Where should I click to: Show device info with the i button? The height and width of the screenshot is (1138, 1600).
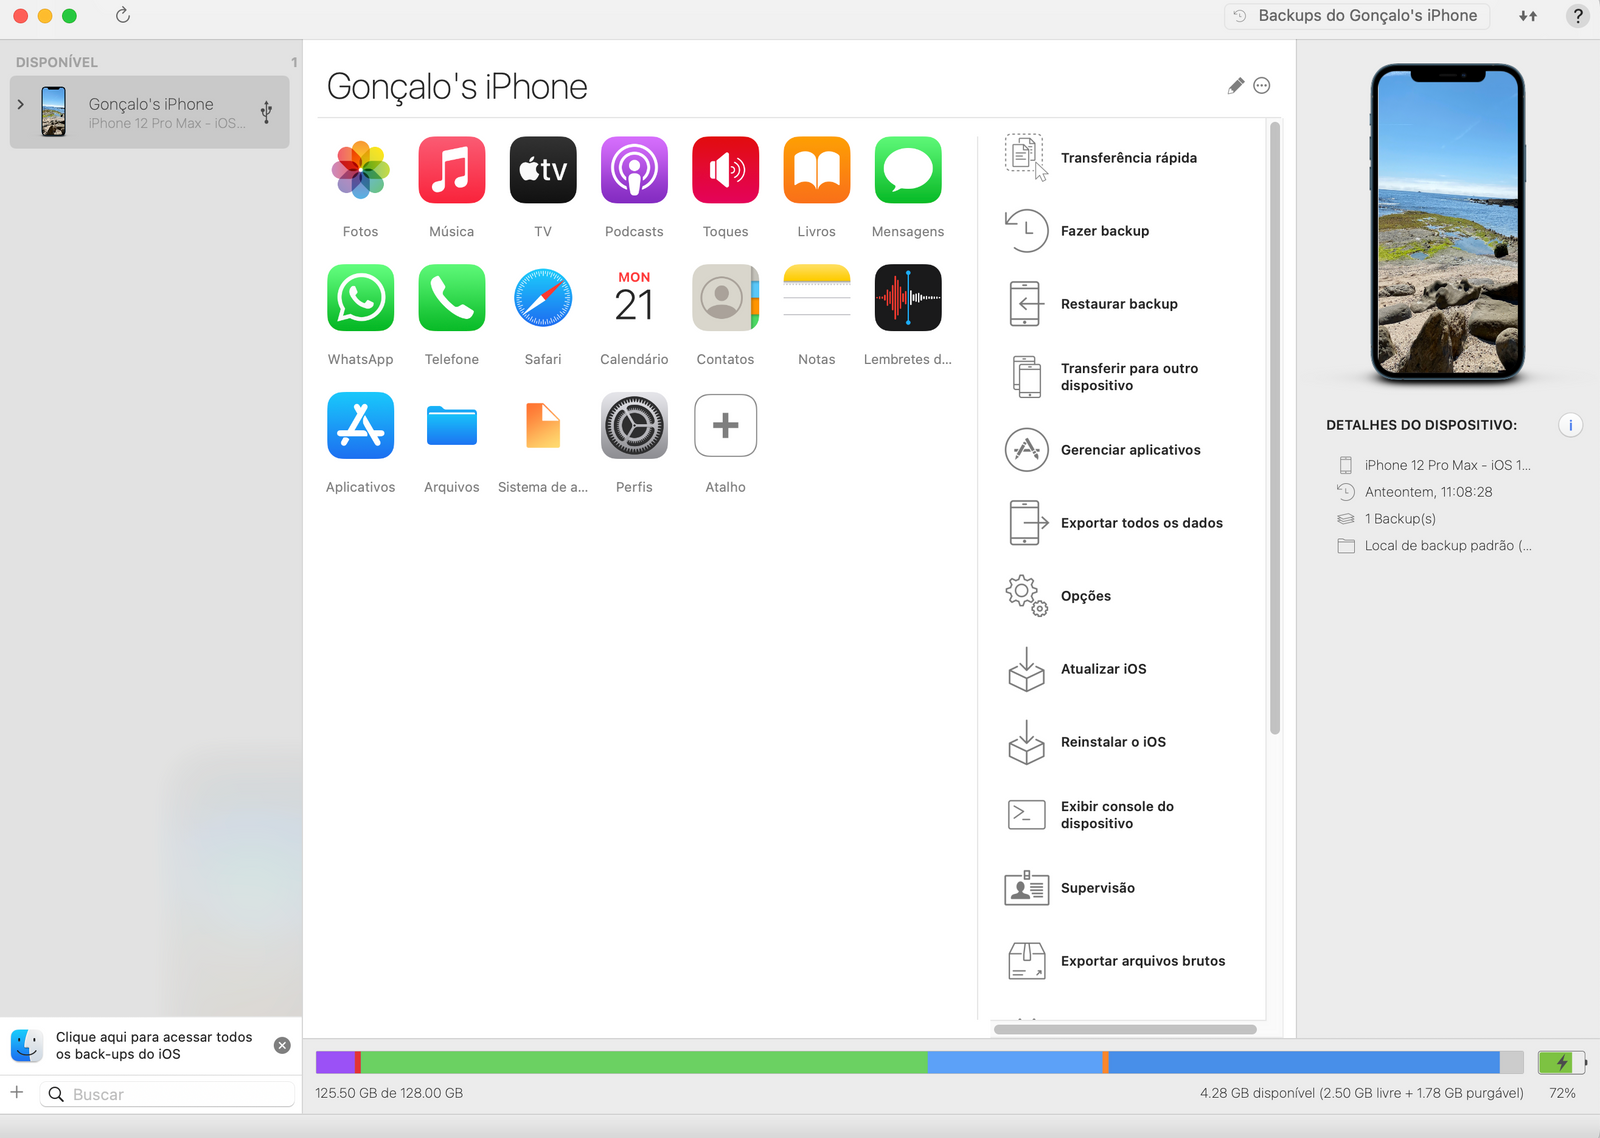(1571, 425)
